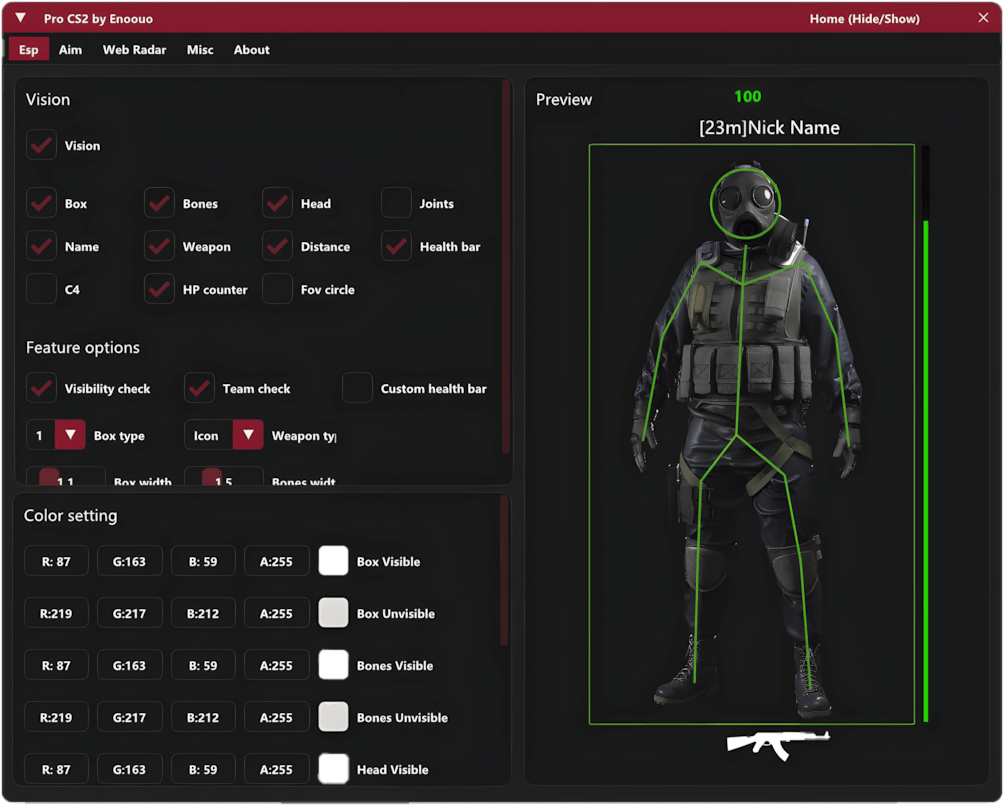The width and height of the screenshot is (1004, 805).
Task: Disable the Box checkbox
Action: (42, 204)
